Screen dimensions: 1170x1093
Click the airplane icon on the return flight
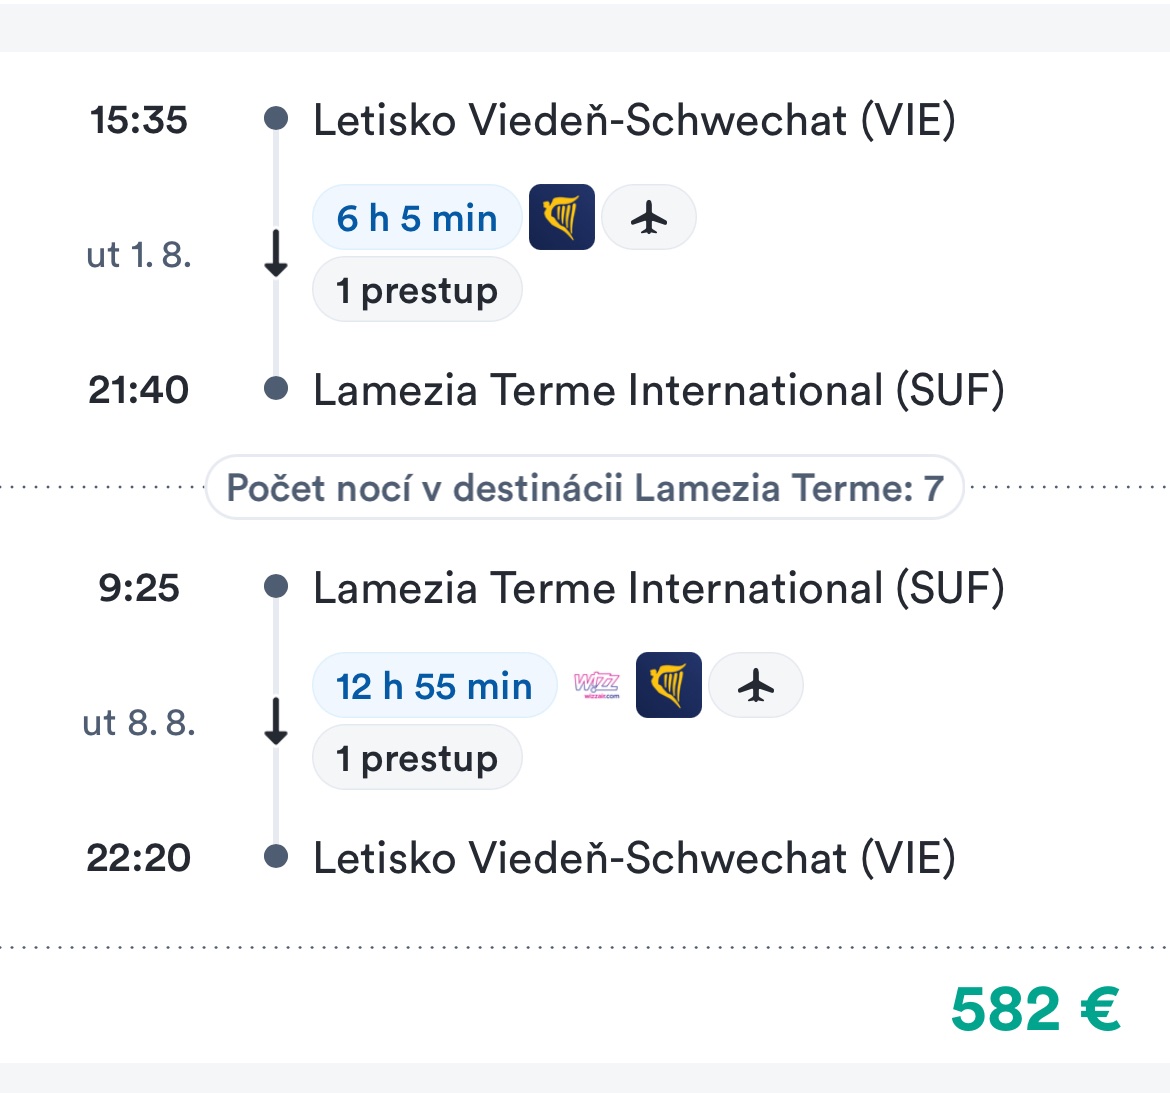(x=756, y=685)
